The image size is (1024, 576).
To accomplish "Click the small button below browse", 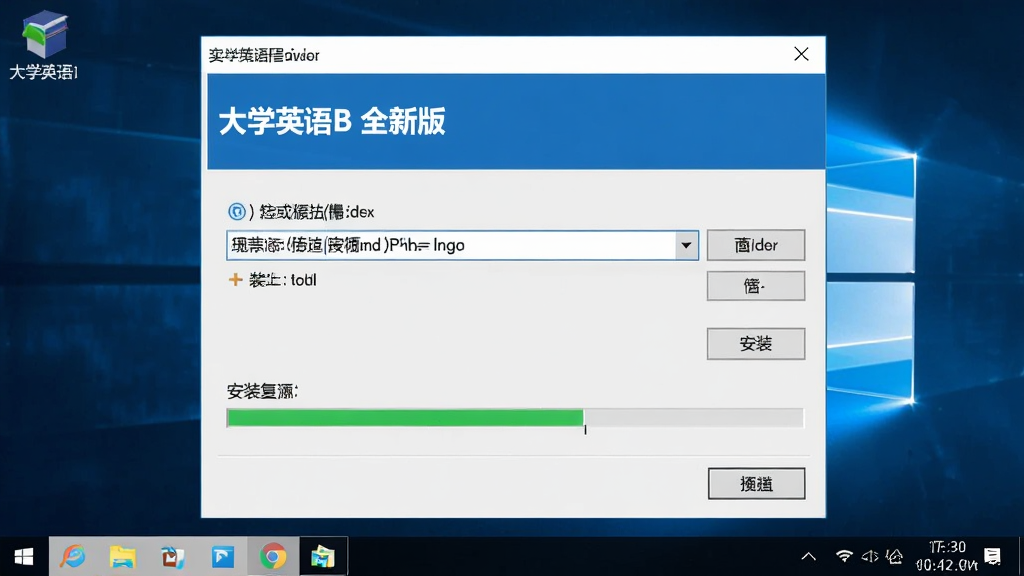I will click(x=756, y=286).
